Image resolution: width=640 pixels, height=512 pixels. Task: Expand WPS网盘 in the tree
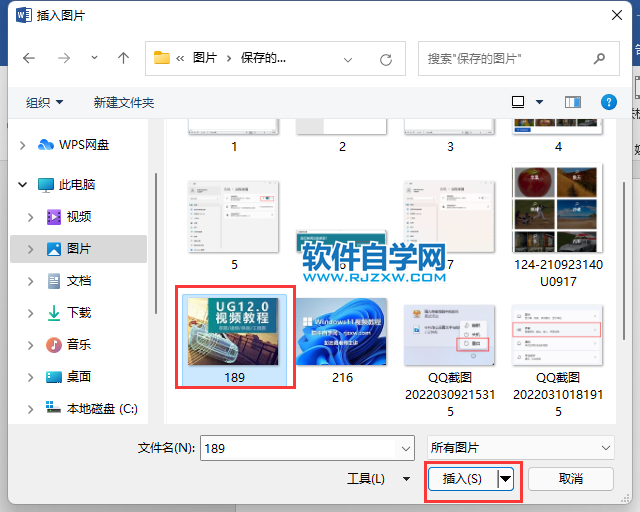(x=22, y=145)
